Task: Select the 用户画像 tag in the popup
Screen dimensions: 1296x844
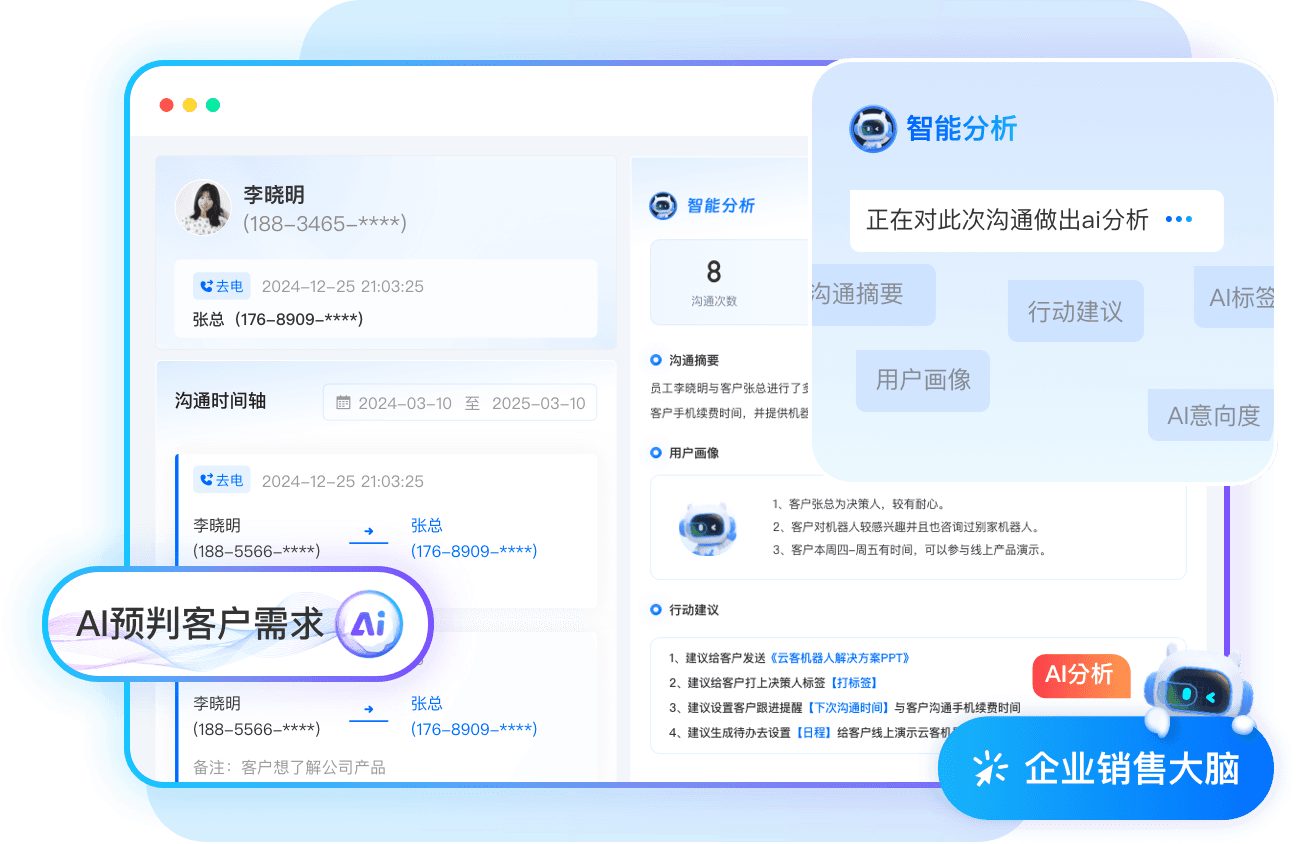Action: click(923, 380)
